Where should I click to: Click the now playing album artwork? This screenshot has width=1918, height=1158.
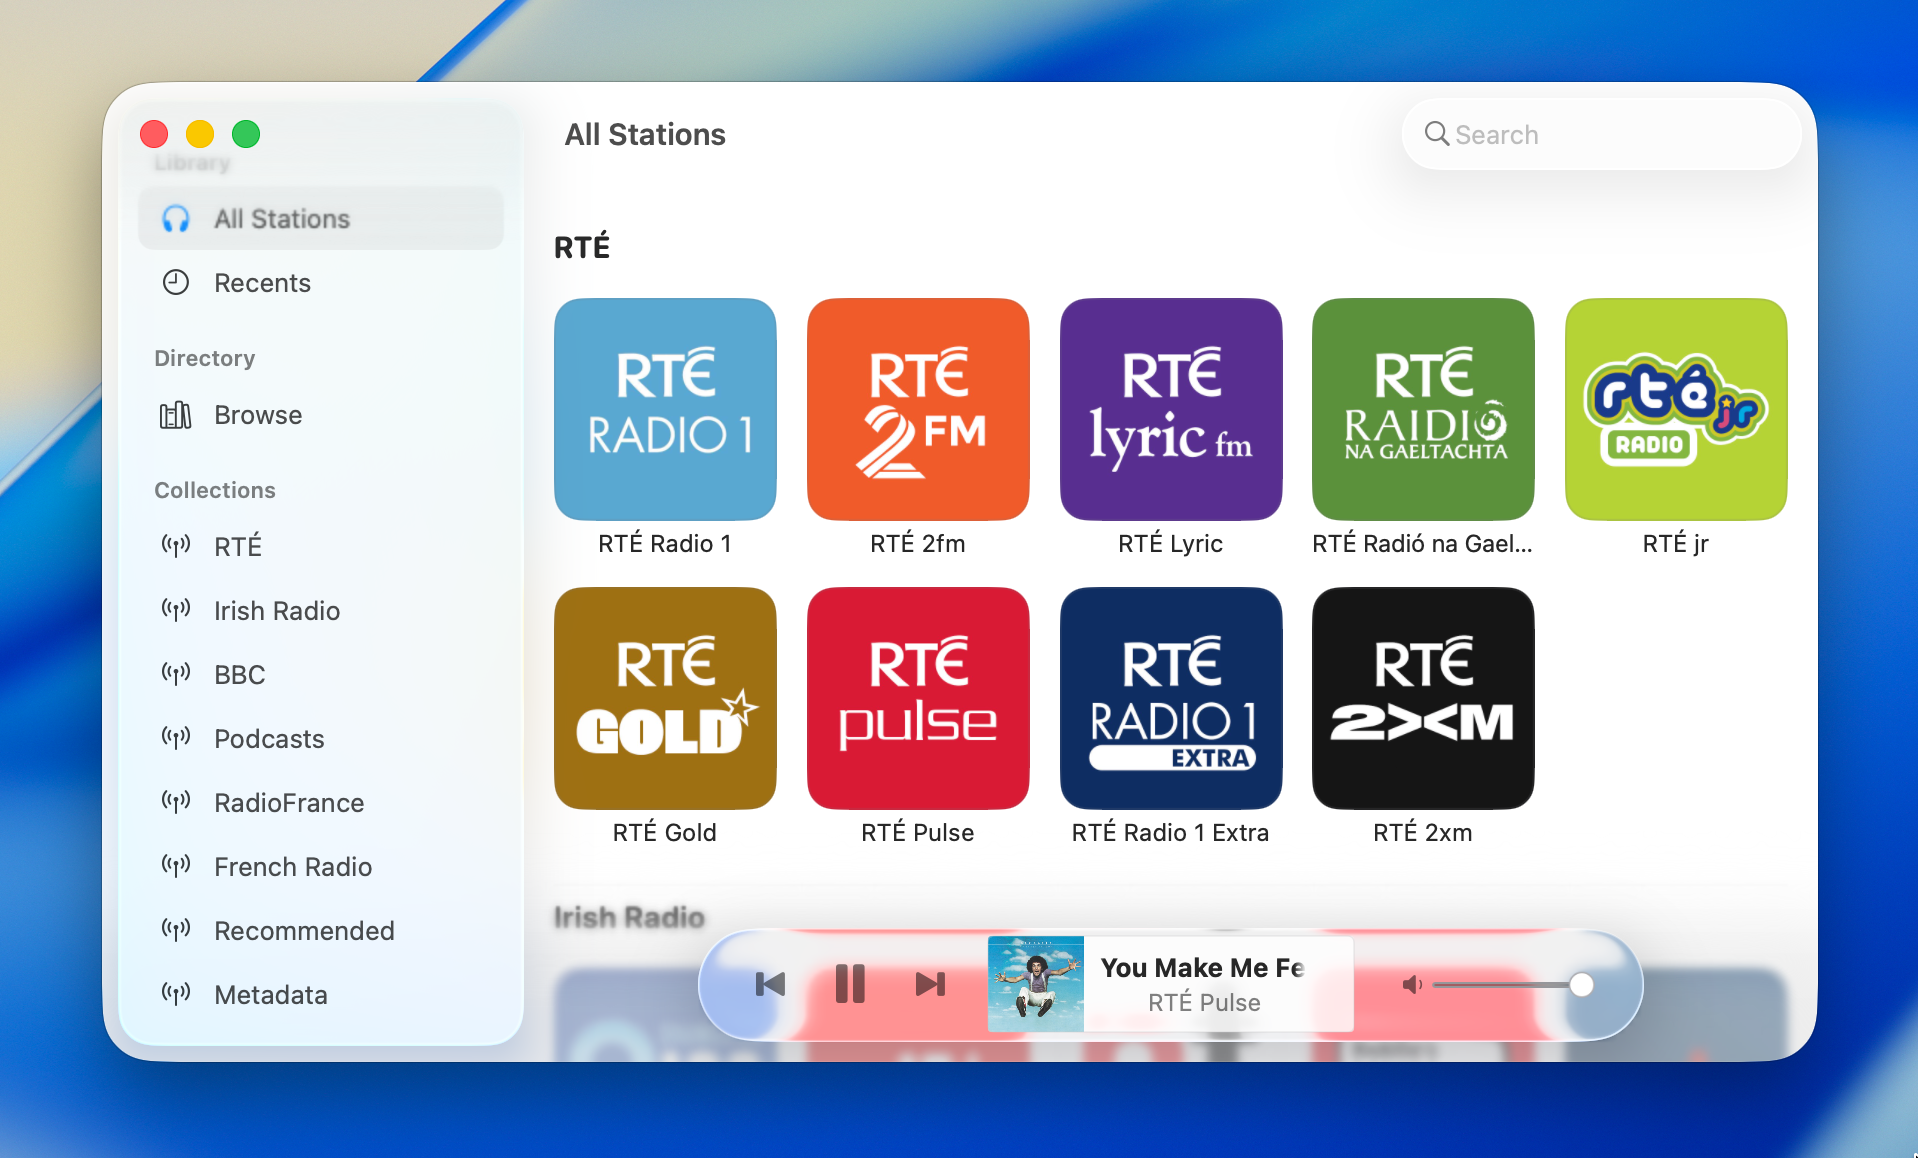1036,984
